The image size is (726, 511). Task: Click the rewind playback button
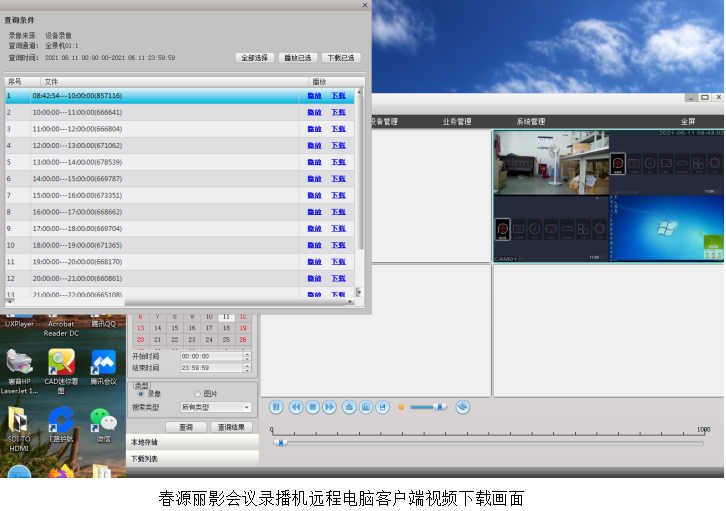[296, 407]
